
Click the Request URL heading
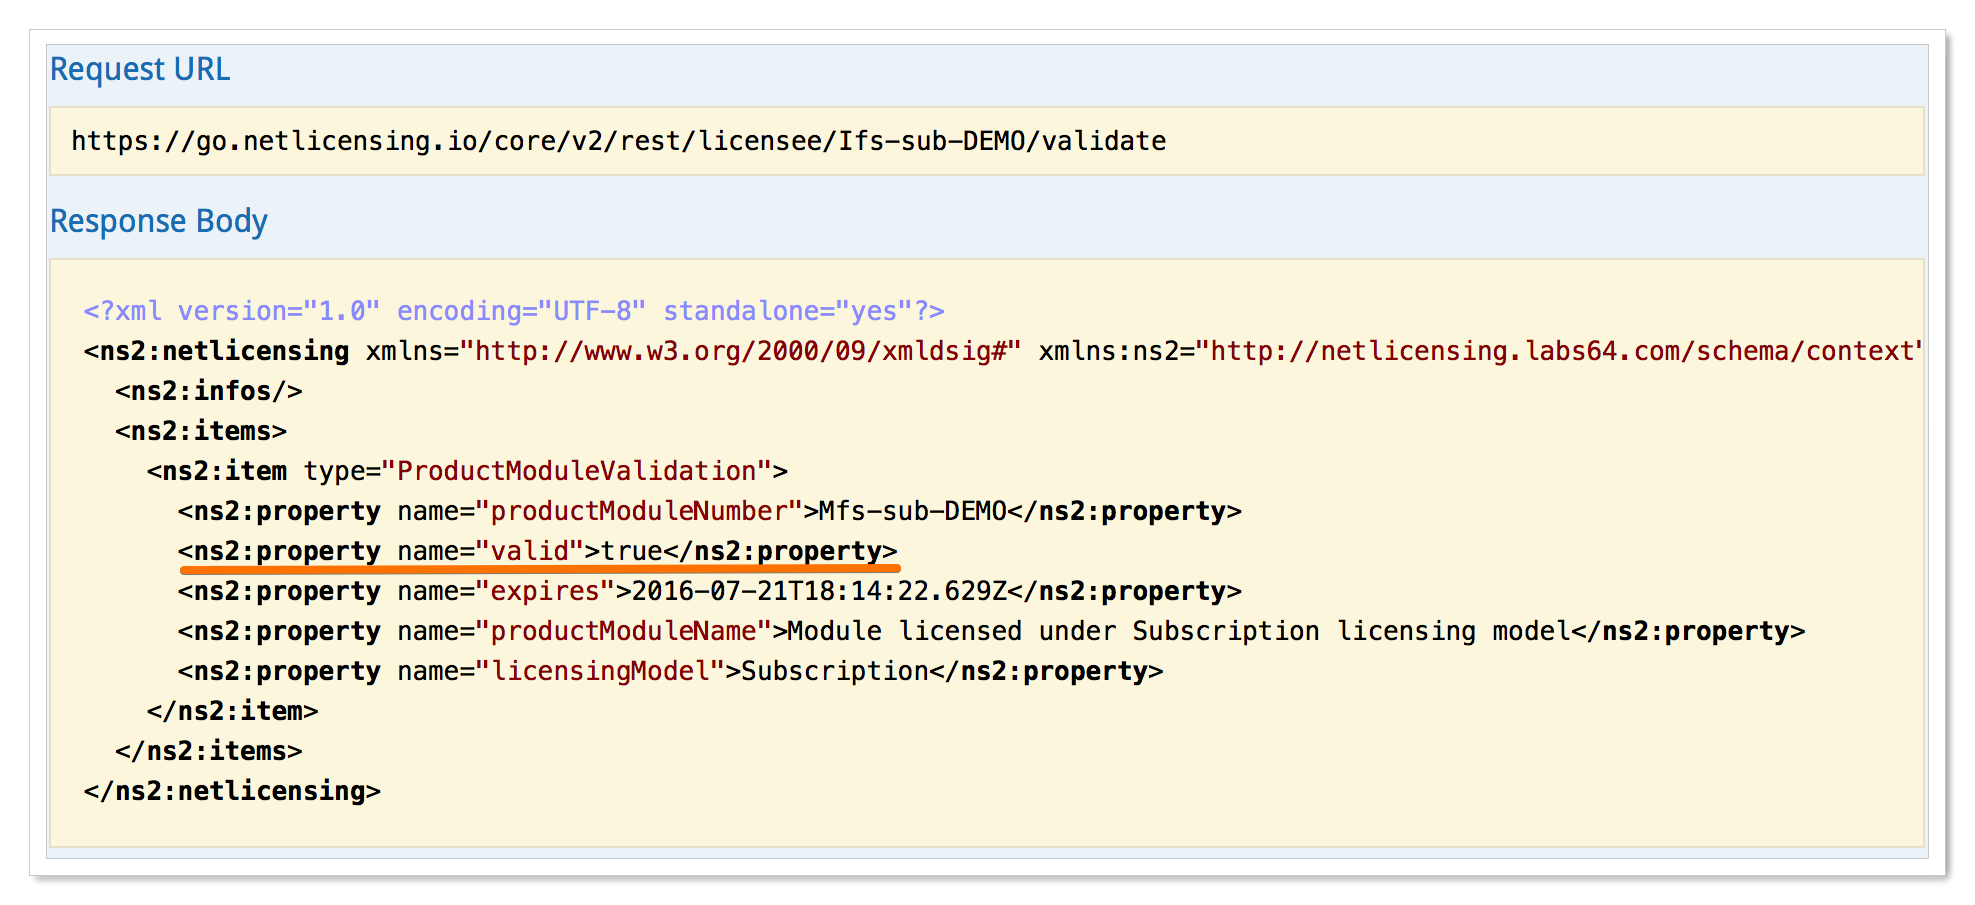point(140,69)
